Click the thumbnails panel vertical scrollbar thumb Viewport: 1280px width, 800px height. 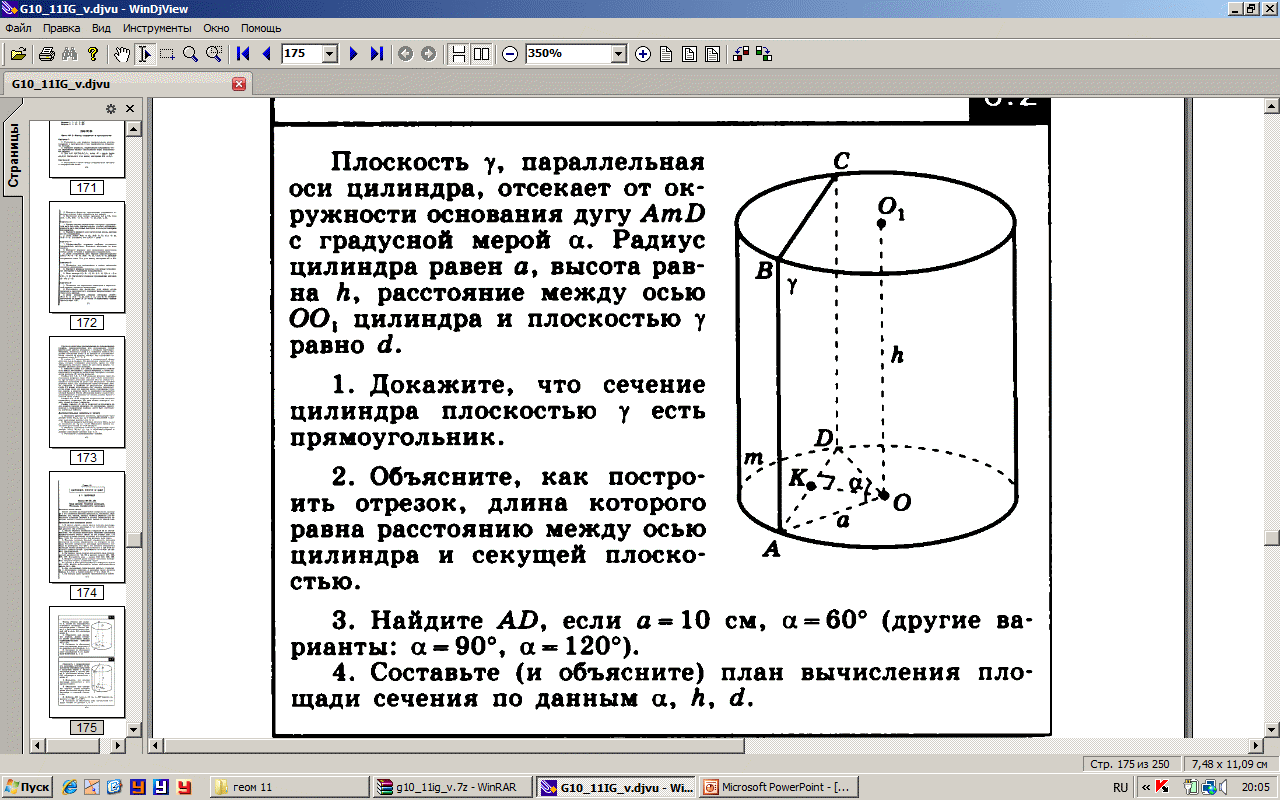coord(133,540)
